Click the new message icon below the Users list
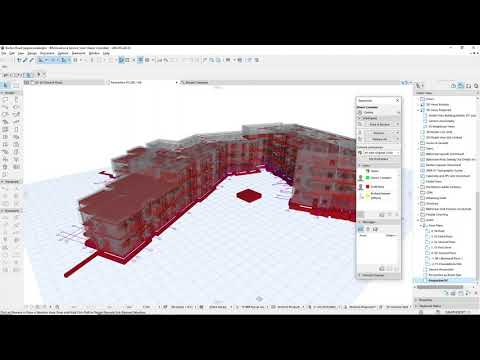Image resolution: width=480 pixels, height=360 pixels. [382, 214]
